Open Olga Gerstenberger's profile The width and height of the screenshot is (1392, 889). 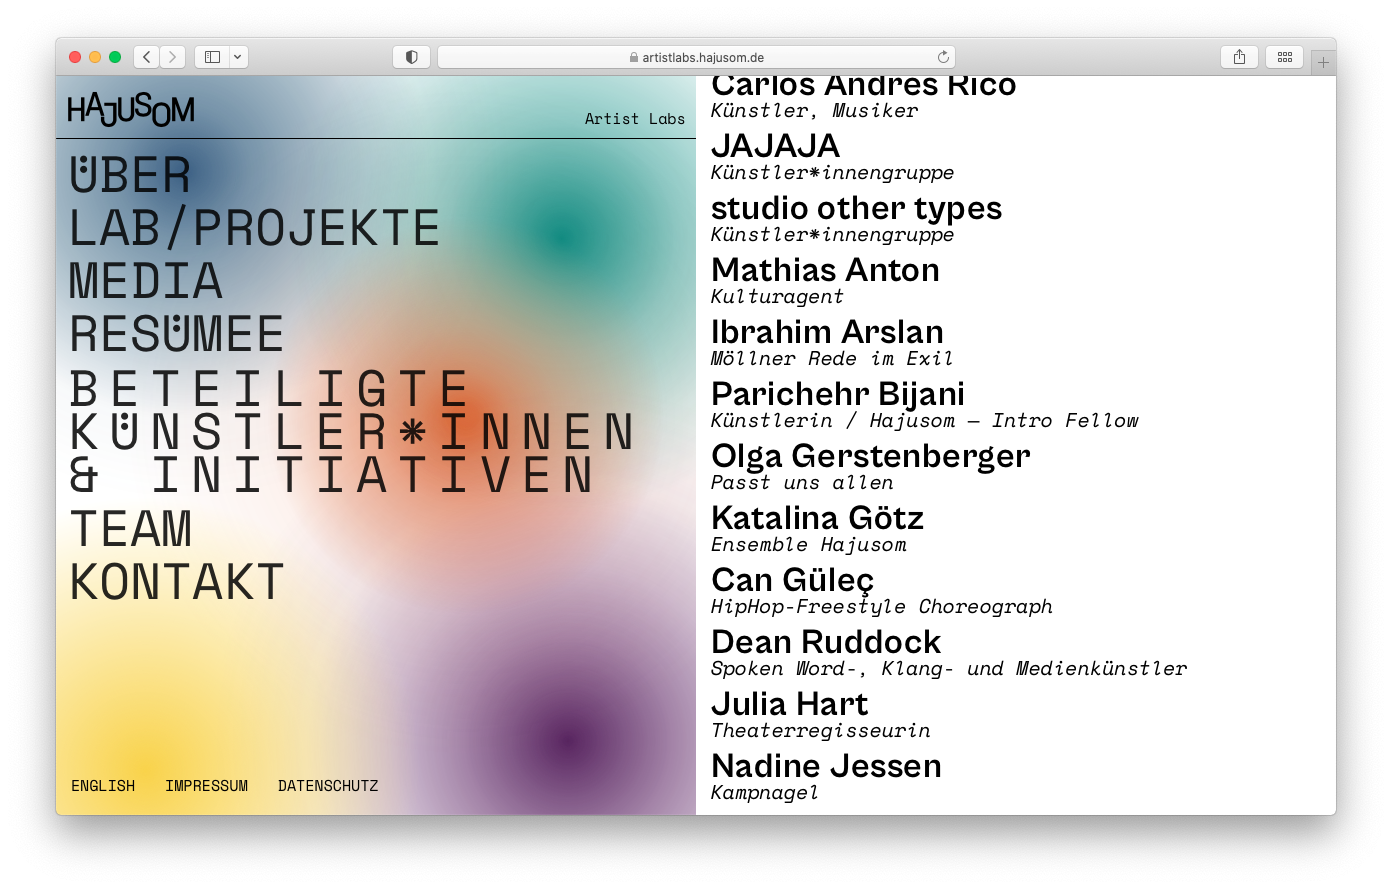click(870, 456)
